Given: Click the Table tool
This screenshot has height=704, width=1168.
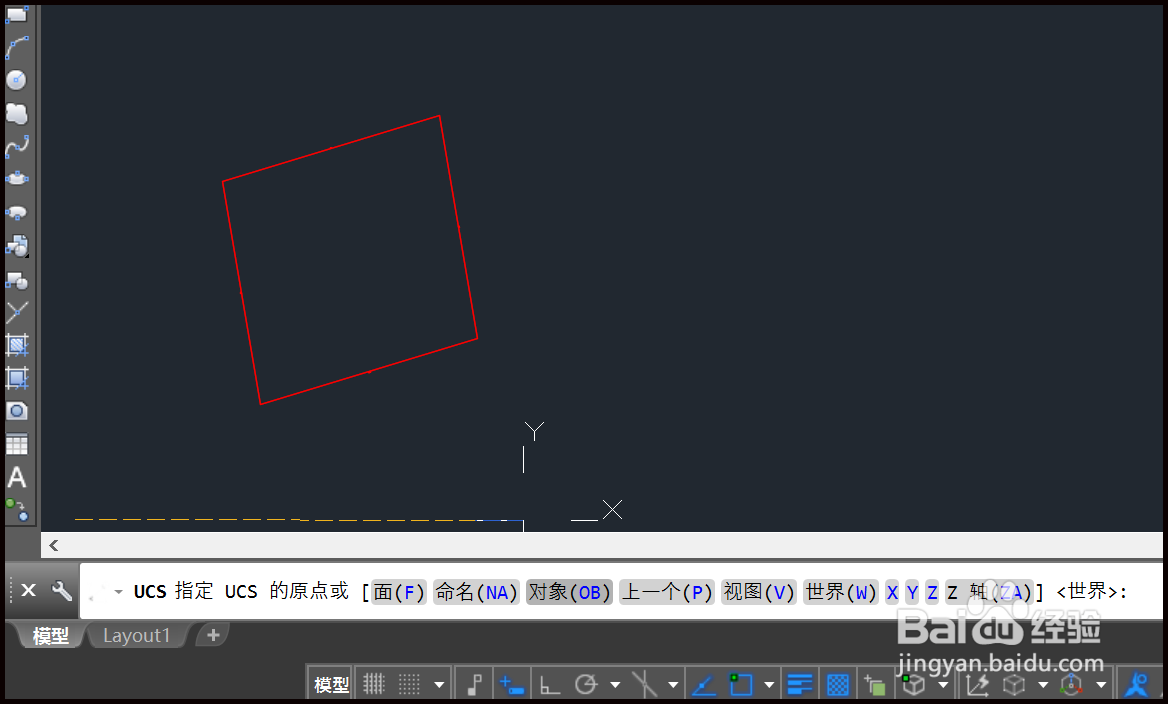Looking at the screenshot, I should pos(16,445).
